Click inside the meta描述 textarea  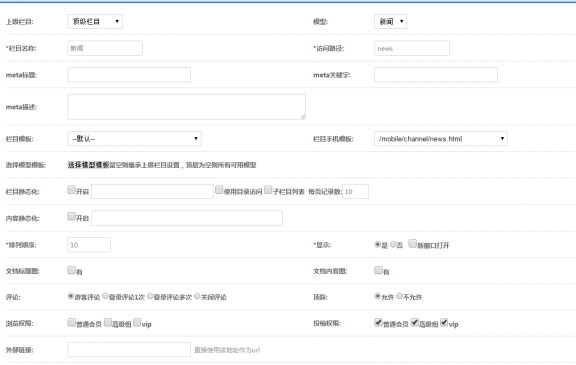[186, 107]
